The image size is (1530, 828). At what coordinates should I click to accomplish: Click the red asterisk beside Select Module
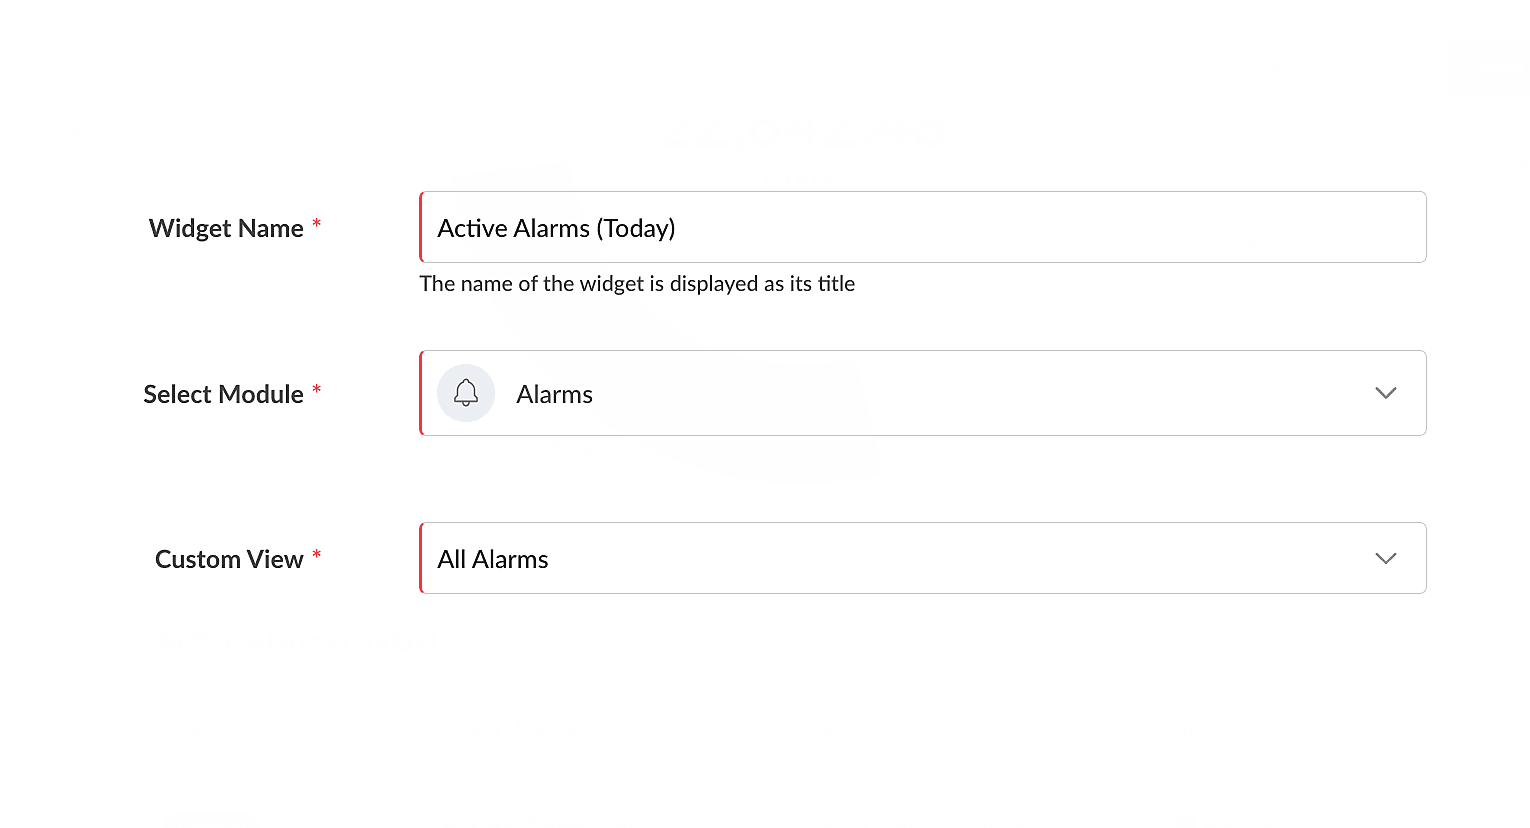(317, 389)
